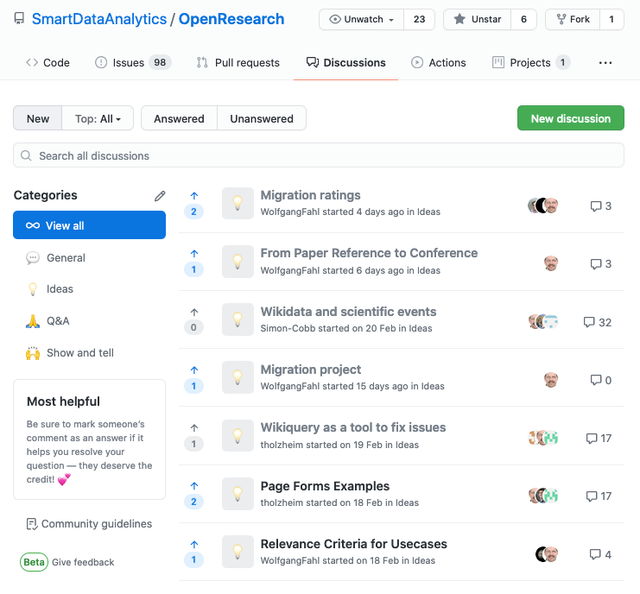640x594 pixels.
Task: Open the comments count of Migration ratings
Action: (x=601, y=206)
